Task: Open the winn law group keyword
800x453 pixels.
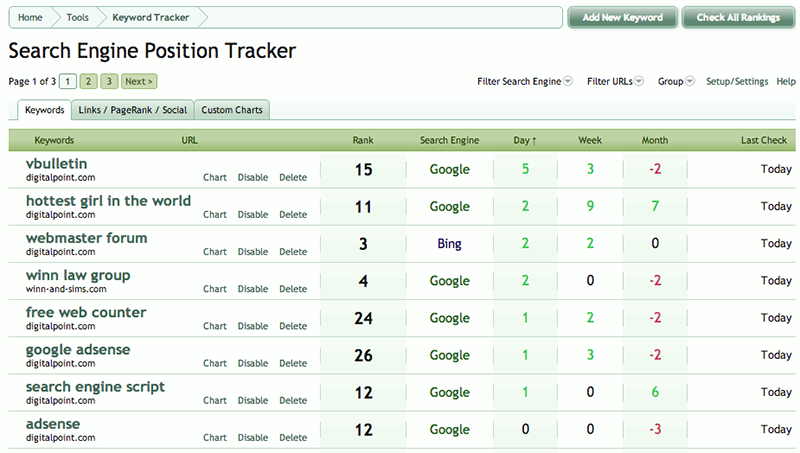Action: (x=78, y=275)
